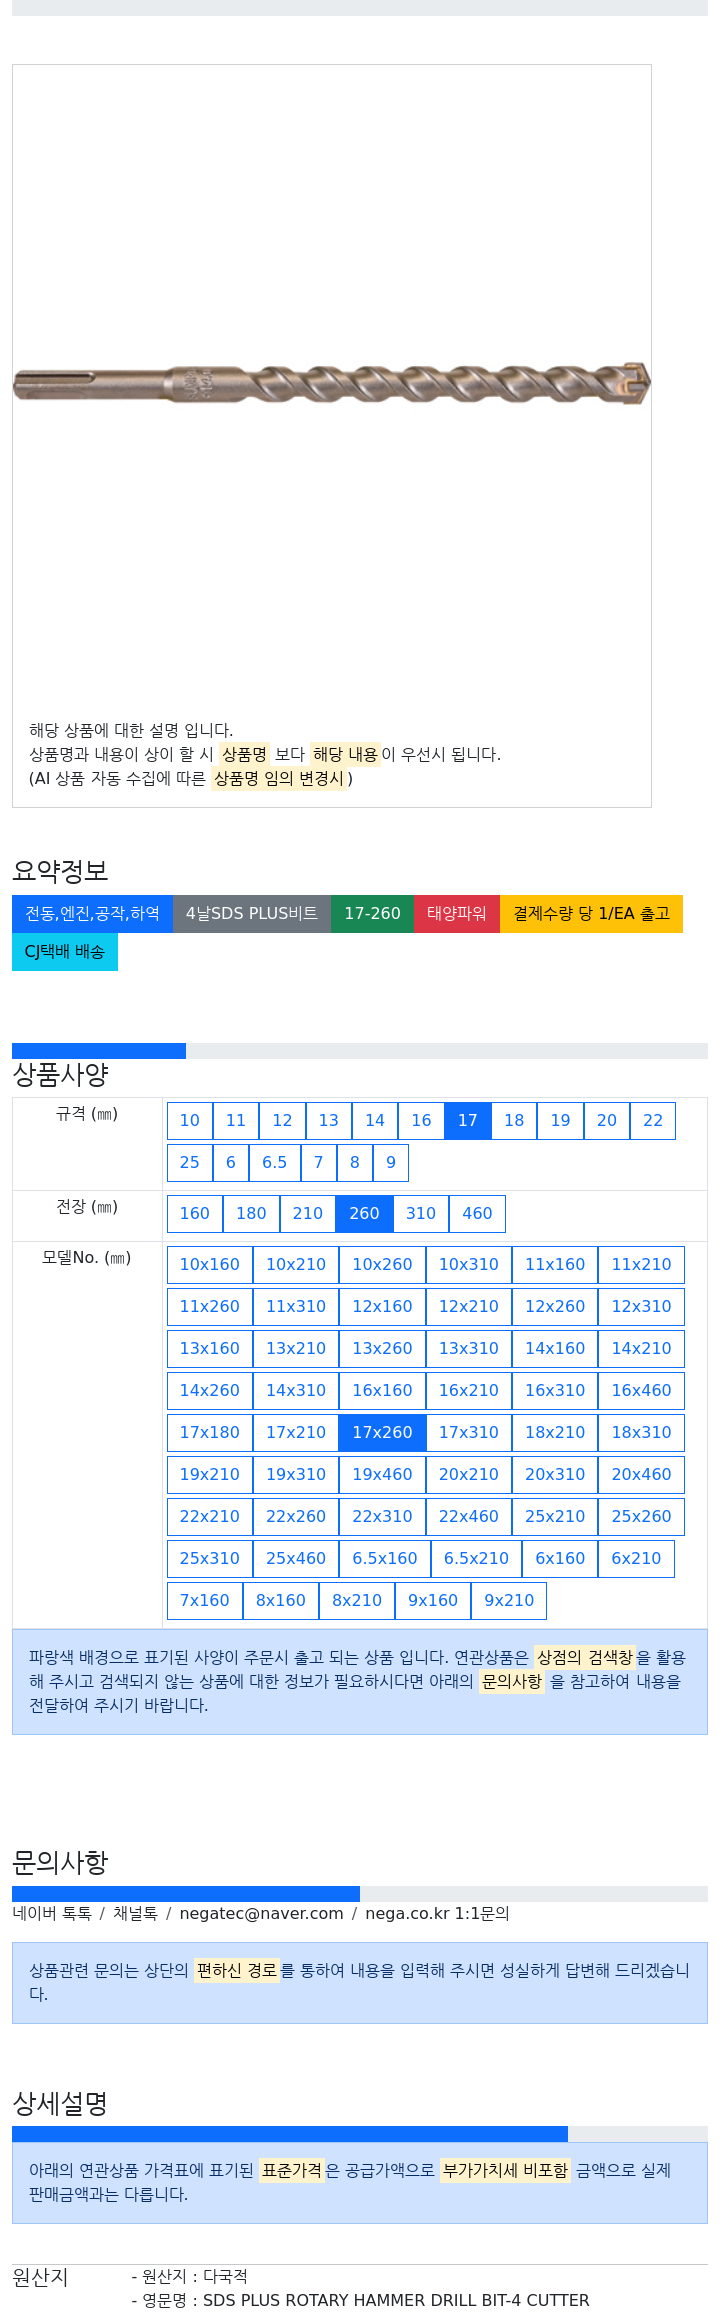
Task: Open nega.co.kr 1:1문의 link
Action: pos(437,1914)
